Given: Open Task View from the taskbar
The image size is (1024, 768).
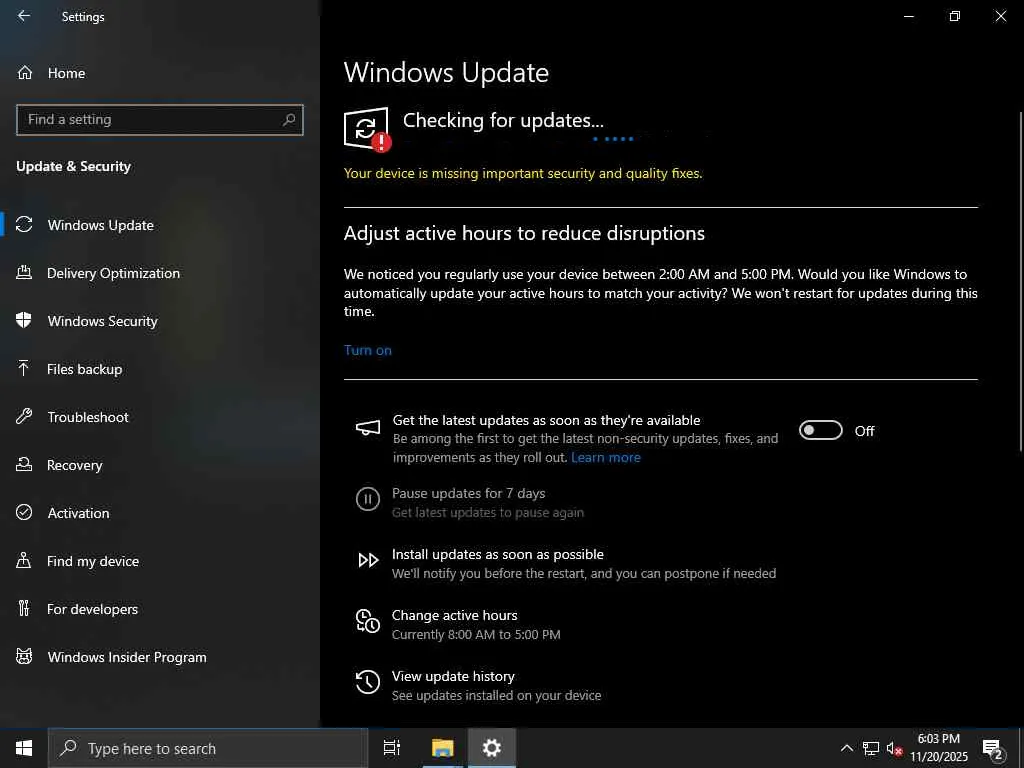Looking at the screenshot, I should pos(392,748).
